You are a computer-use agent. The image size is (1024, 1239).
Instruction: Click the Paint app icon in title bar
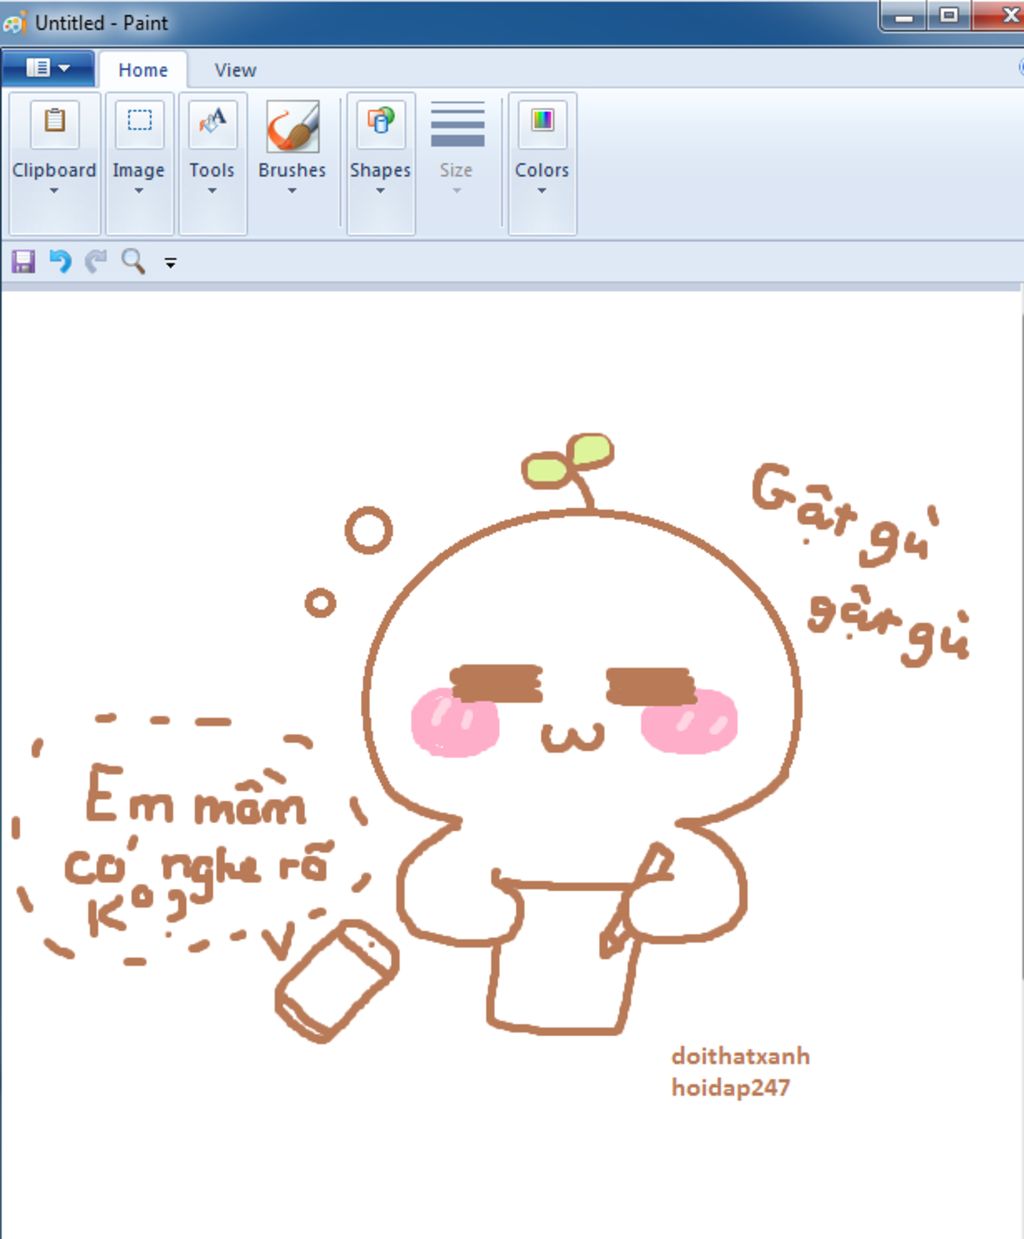click(x=15, y=22)
